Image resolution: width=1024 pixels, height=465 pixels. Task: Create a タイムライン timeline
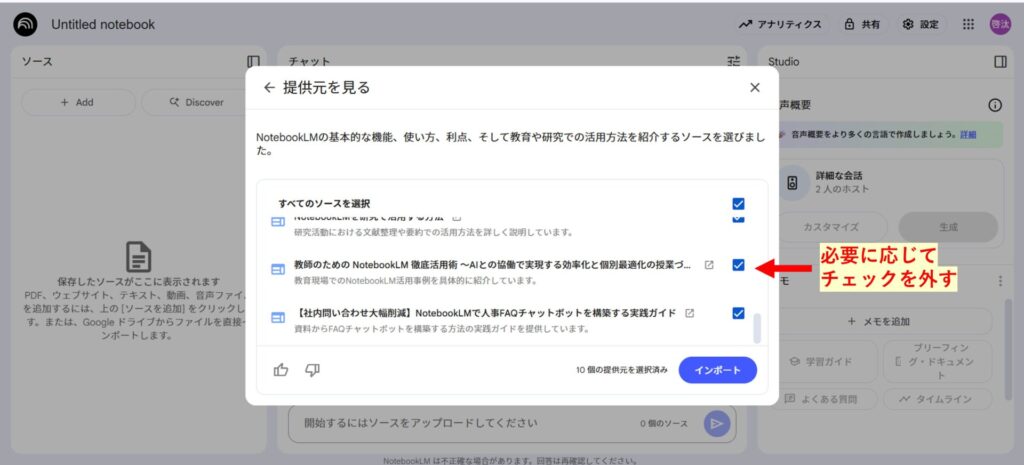[x=938, y=399]
